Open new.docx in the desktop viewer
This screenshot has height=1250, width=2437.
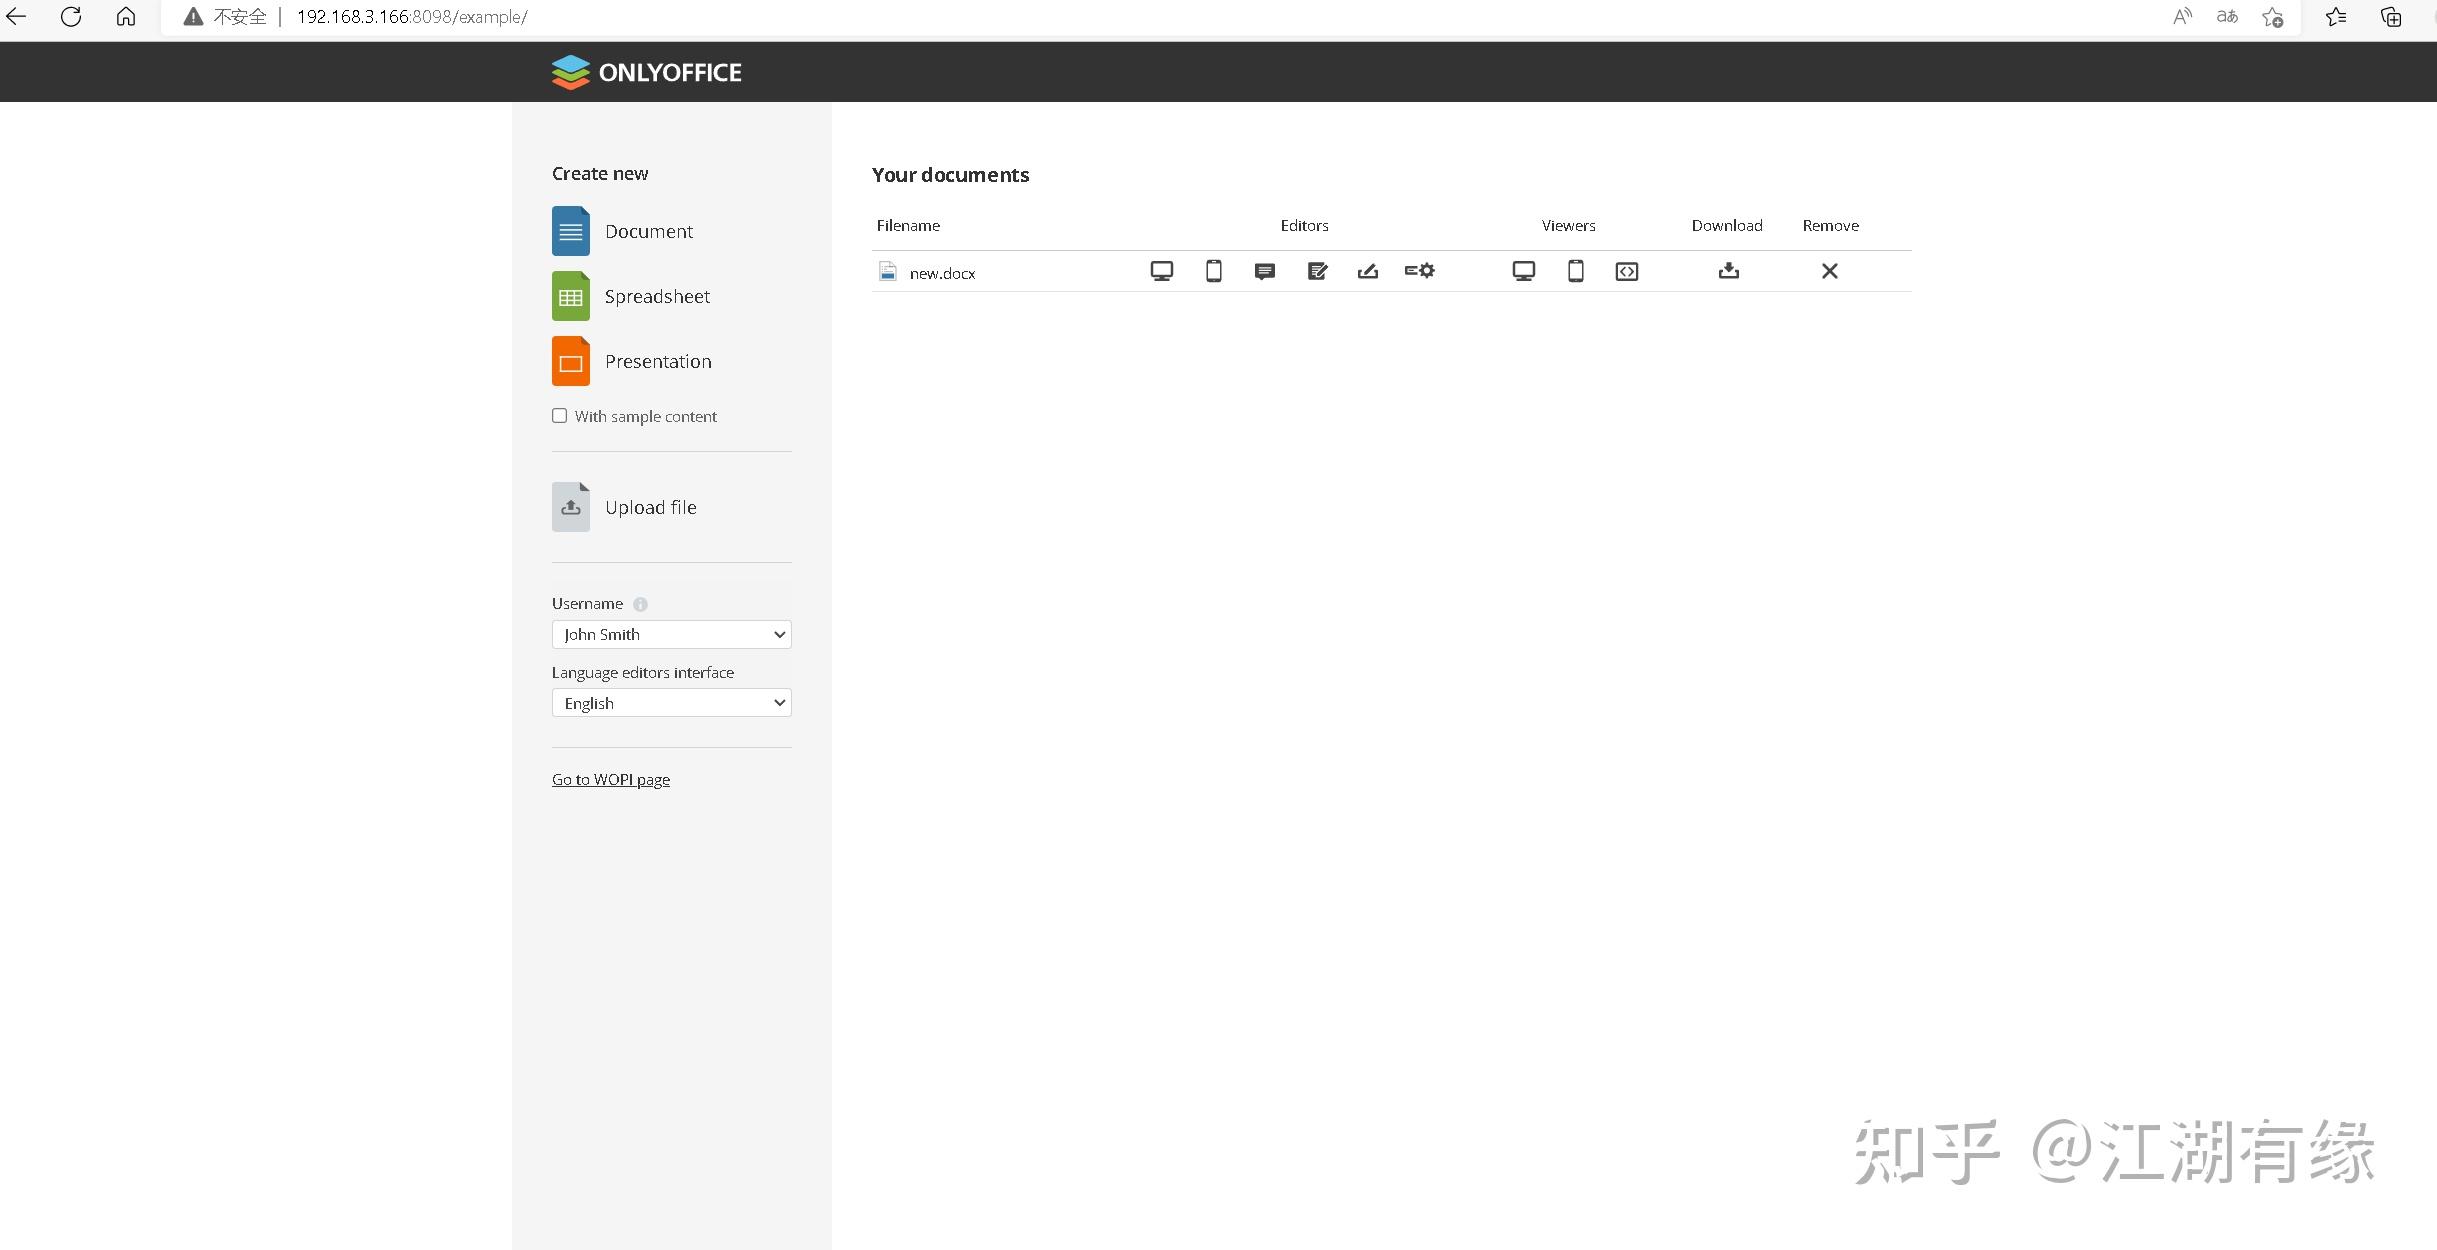(1523, 271)
